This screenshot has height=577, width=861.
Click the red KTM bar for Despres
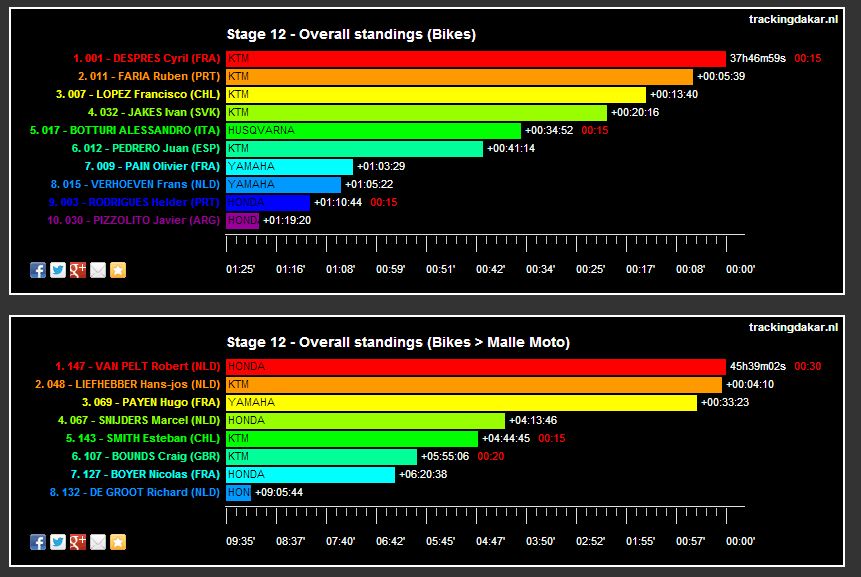[476, 58]
